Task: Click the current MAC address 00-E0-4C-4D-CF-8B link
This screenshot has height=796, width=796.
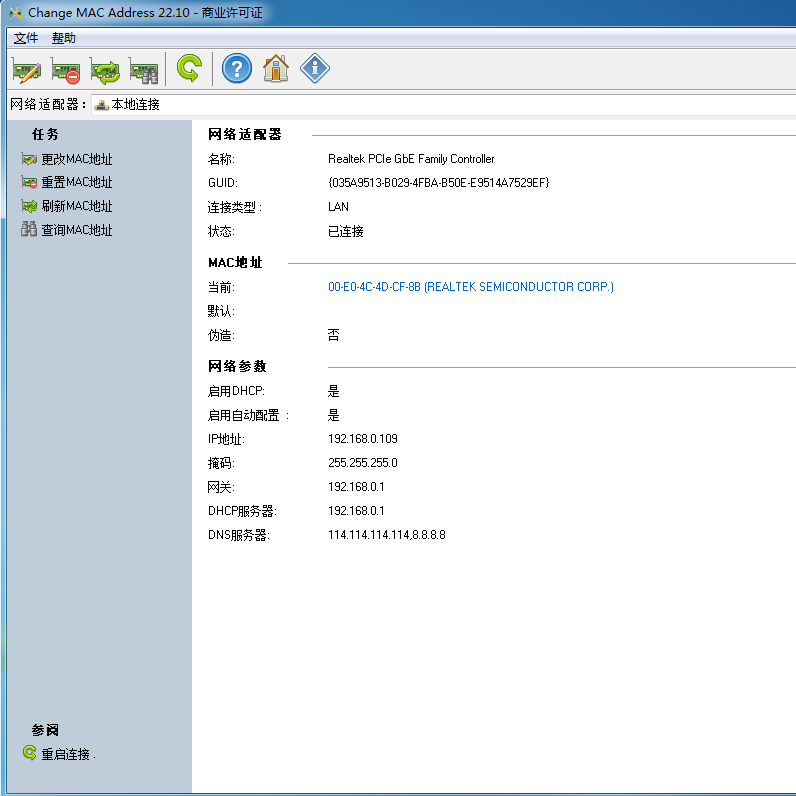Action: click(x=471, y=287)
